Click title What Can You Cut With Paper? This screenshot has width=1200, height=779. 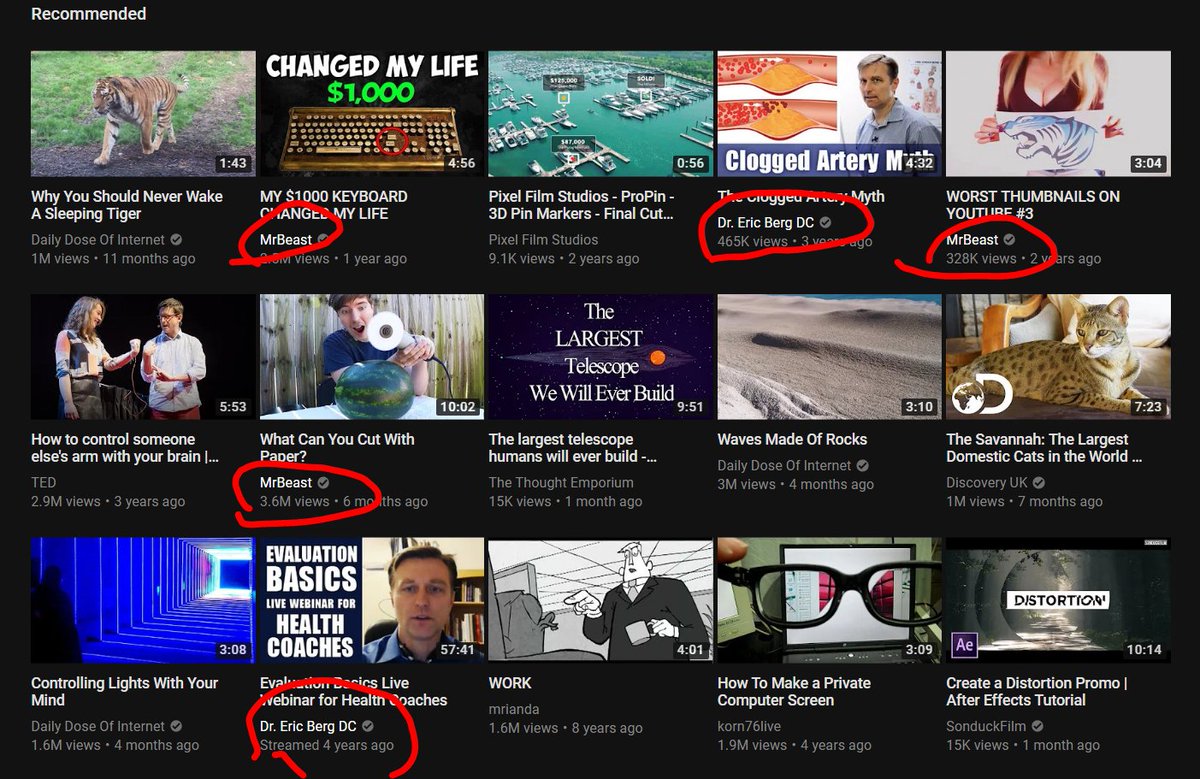point(337,448)
